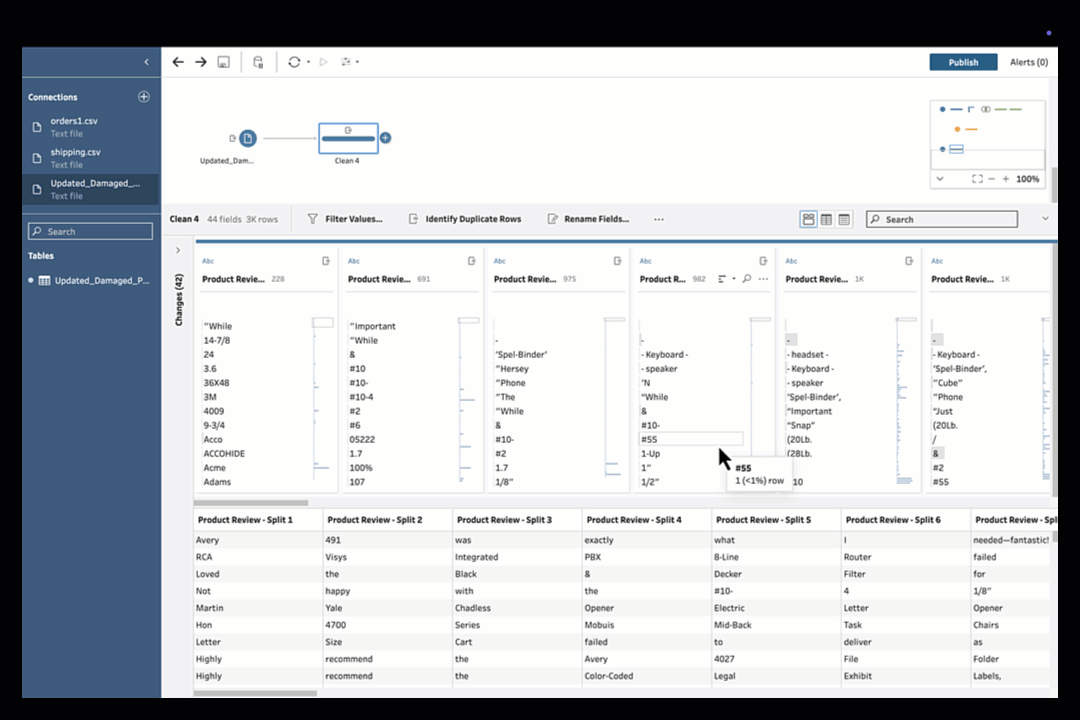This screenshot has height=720, width=1080.
Task: Collapse the left connections pane
Action: point(146,62)
